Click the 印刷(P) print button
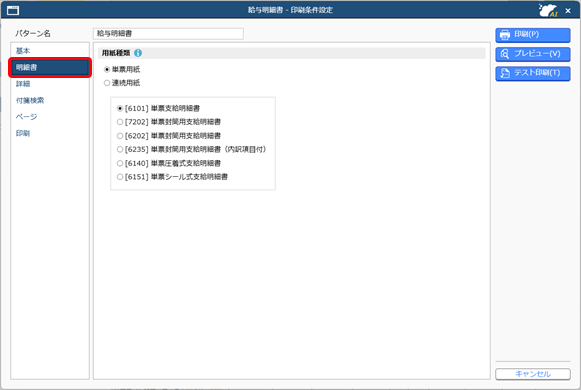581x390 pixels. [x=532, y=35]
